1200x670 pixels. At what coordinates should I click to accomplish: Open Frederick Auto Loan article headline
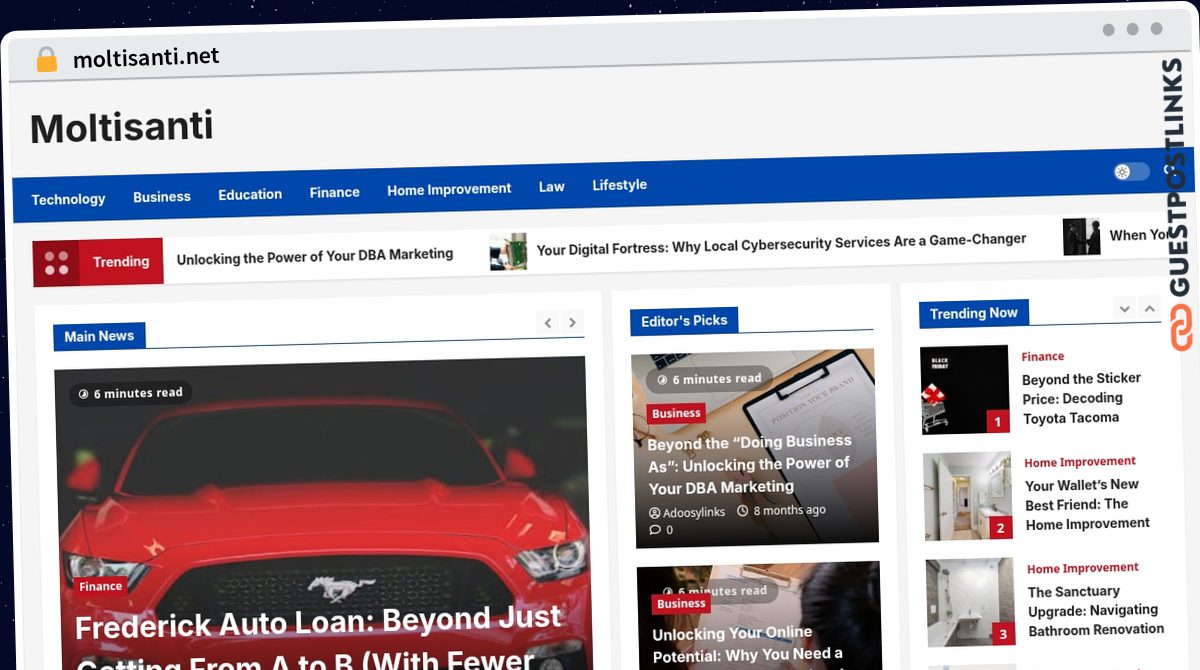pyautogui.click(x=320, y=638)
